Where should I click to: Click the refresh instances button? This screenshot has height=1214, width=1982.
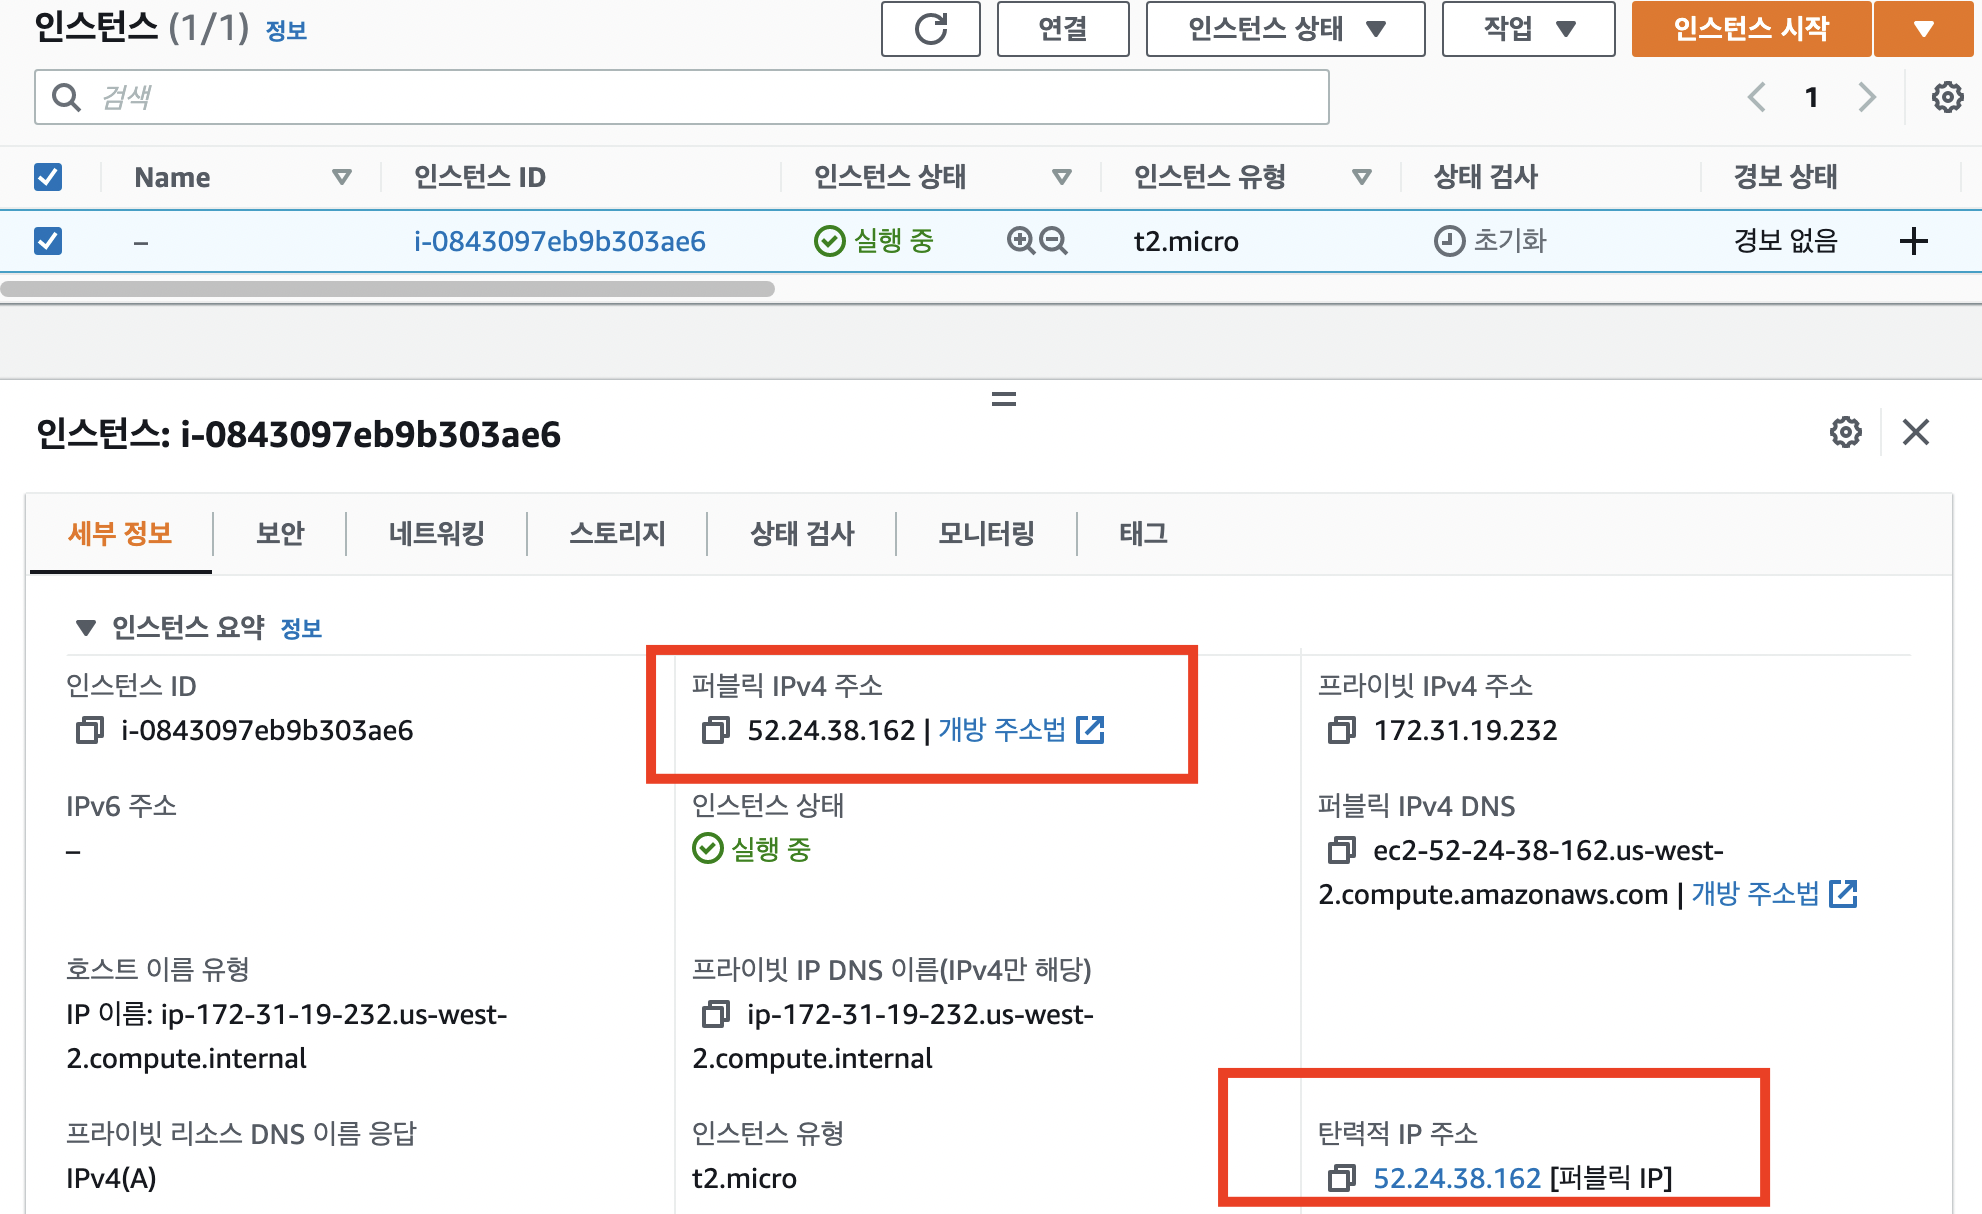pyautogui.click(x=930, y=29)
